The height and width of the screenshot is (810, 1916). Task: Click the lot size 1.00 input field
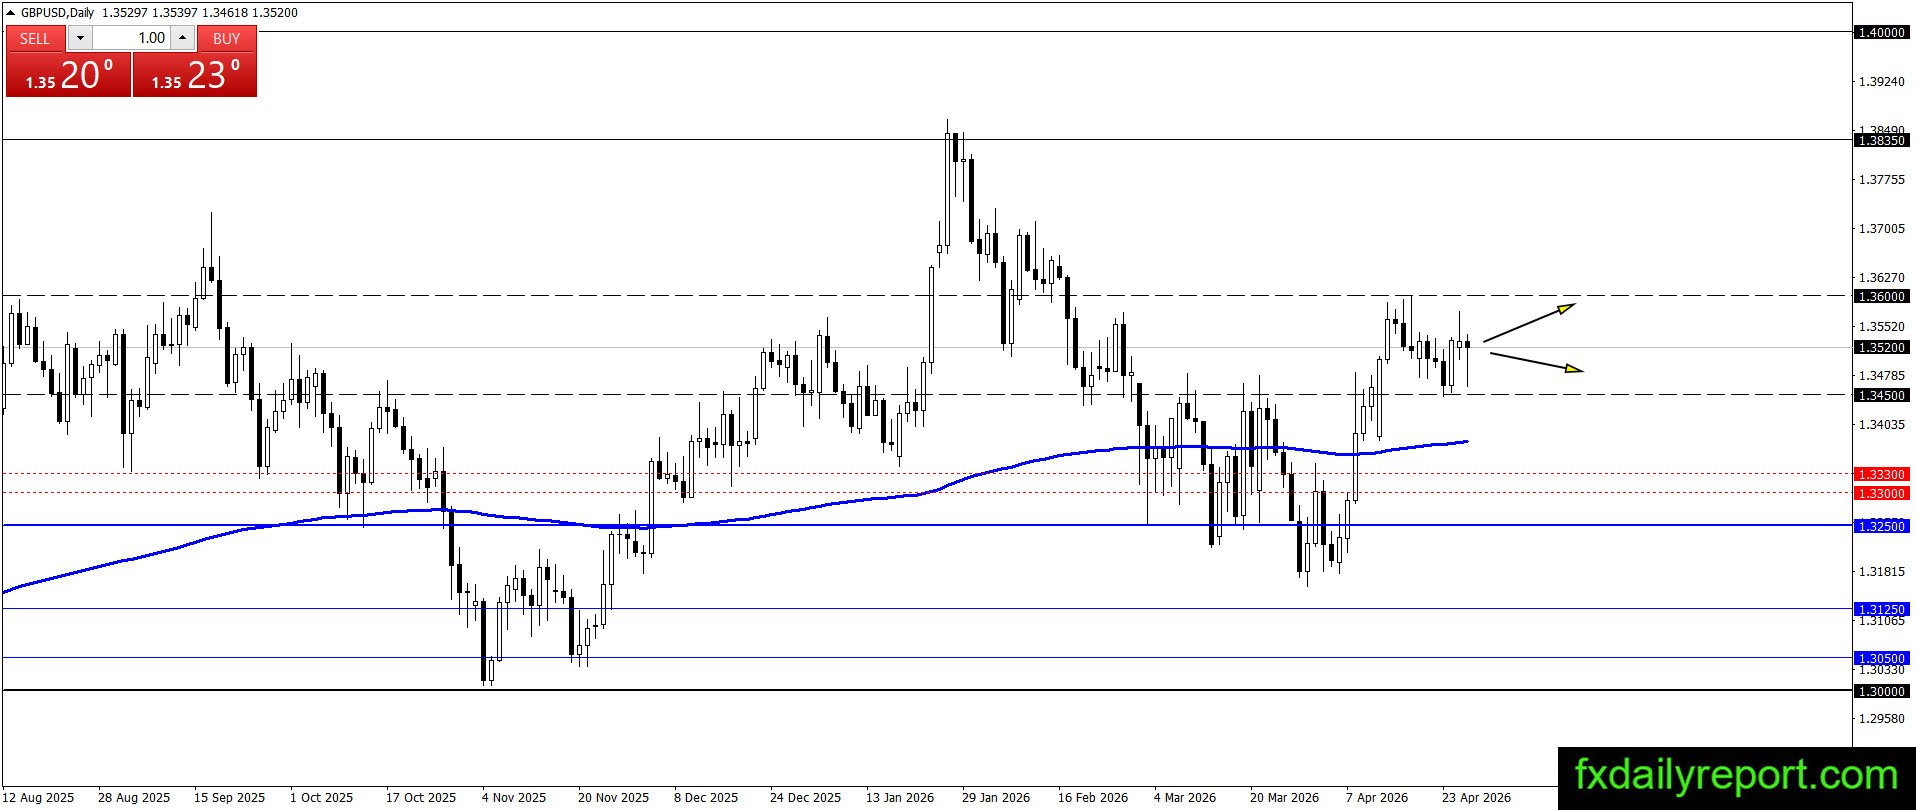point(132,38)
